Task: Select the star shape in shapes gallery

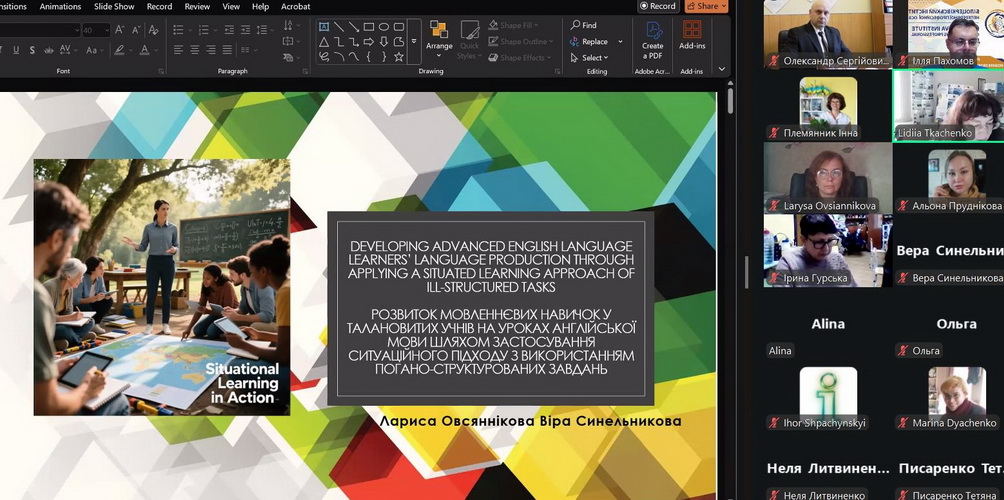Action: click(399, 57)
